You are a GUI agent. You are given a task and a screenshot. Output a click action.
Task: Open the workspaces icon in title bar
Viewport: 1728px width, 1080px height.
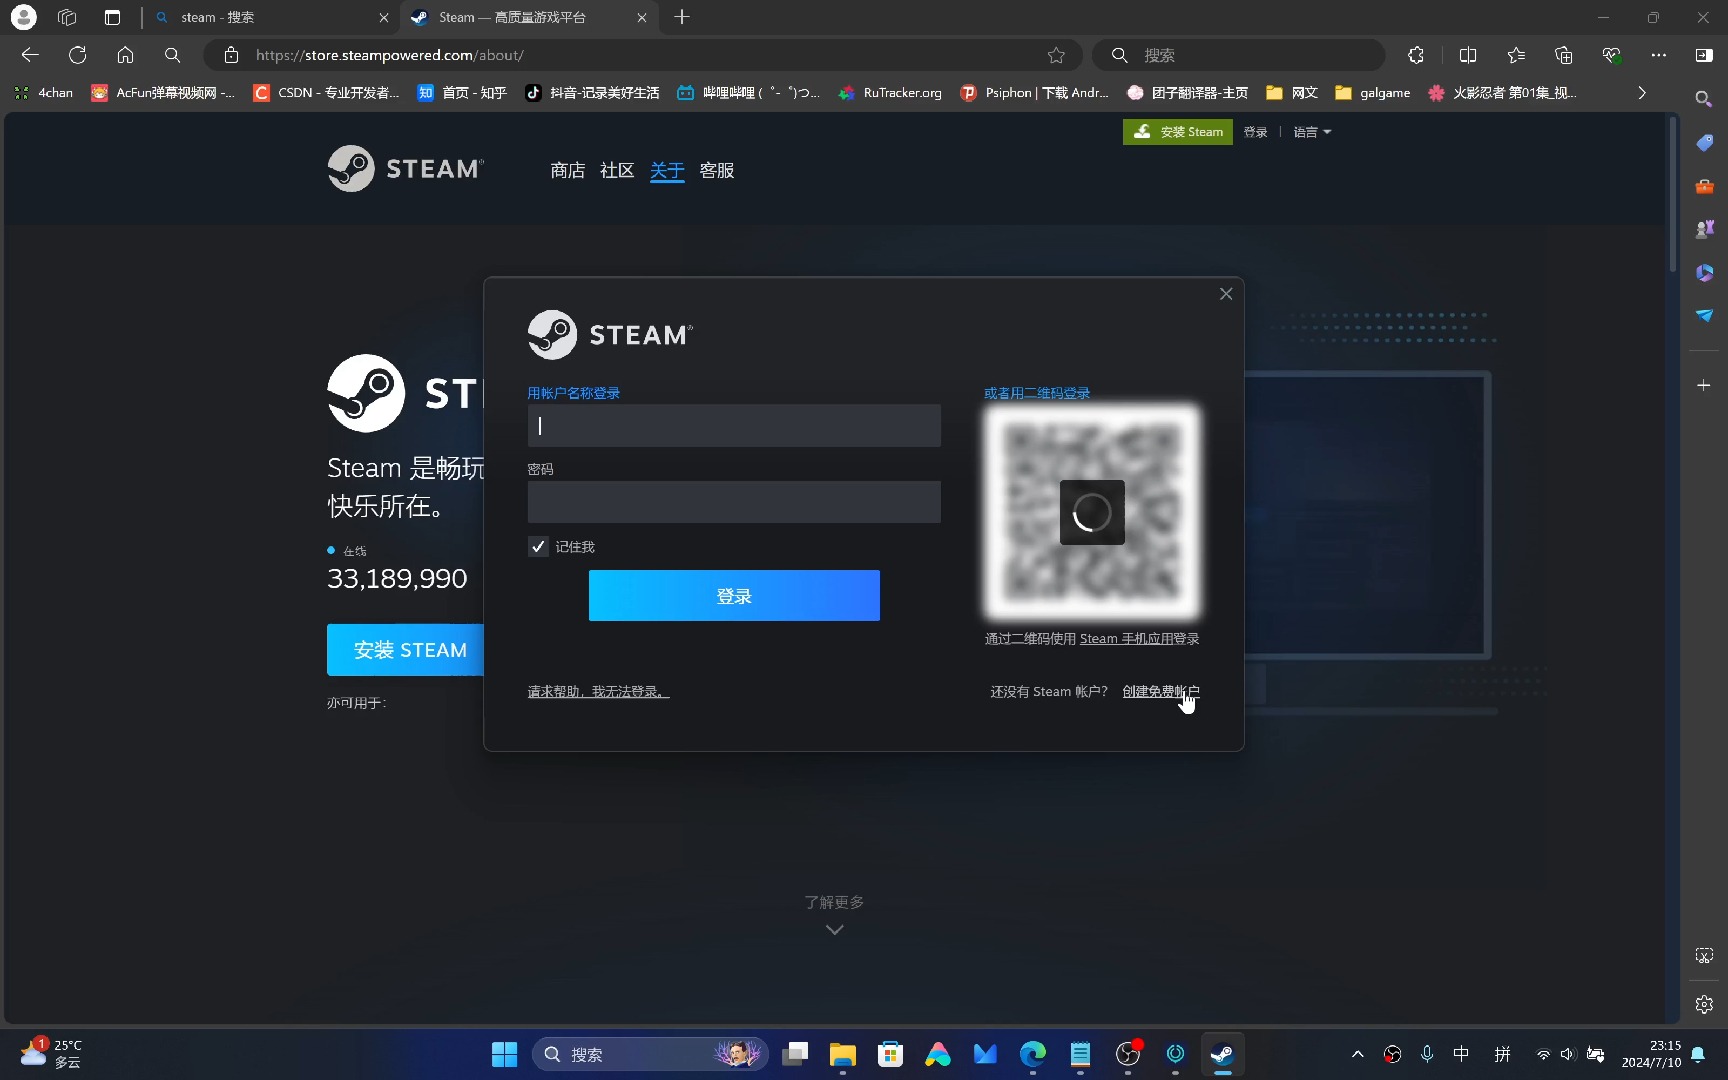67,17
